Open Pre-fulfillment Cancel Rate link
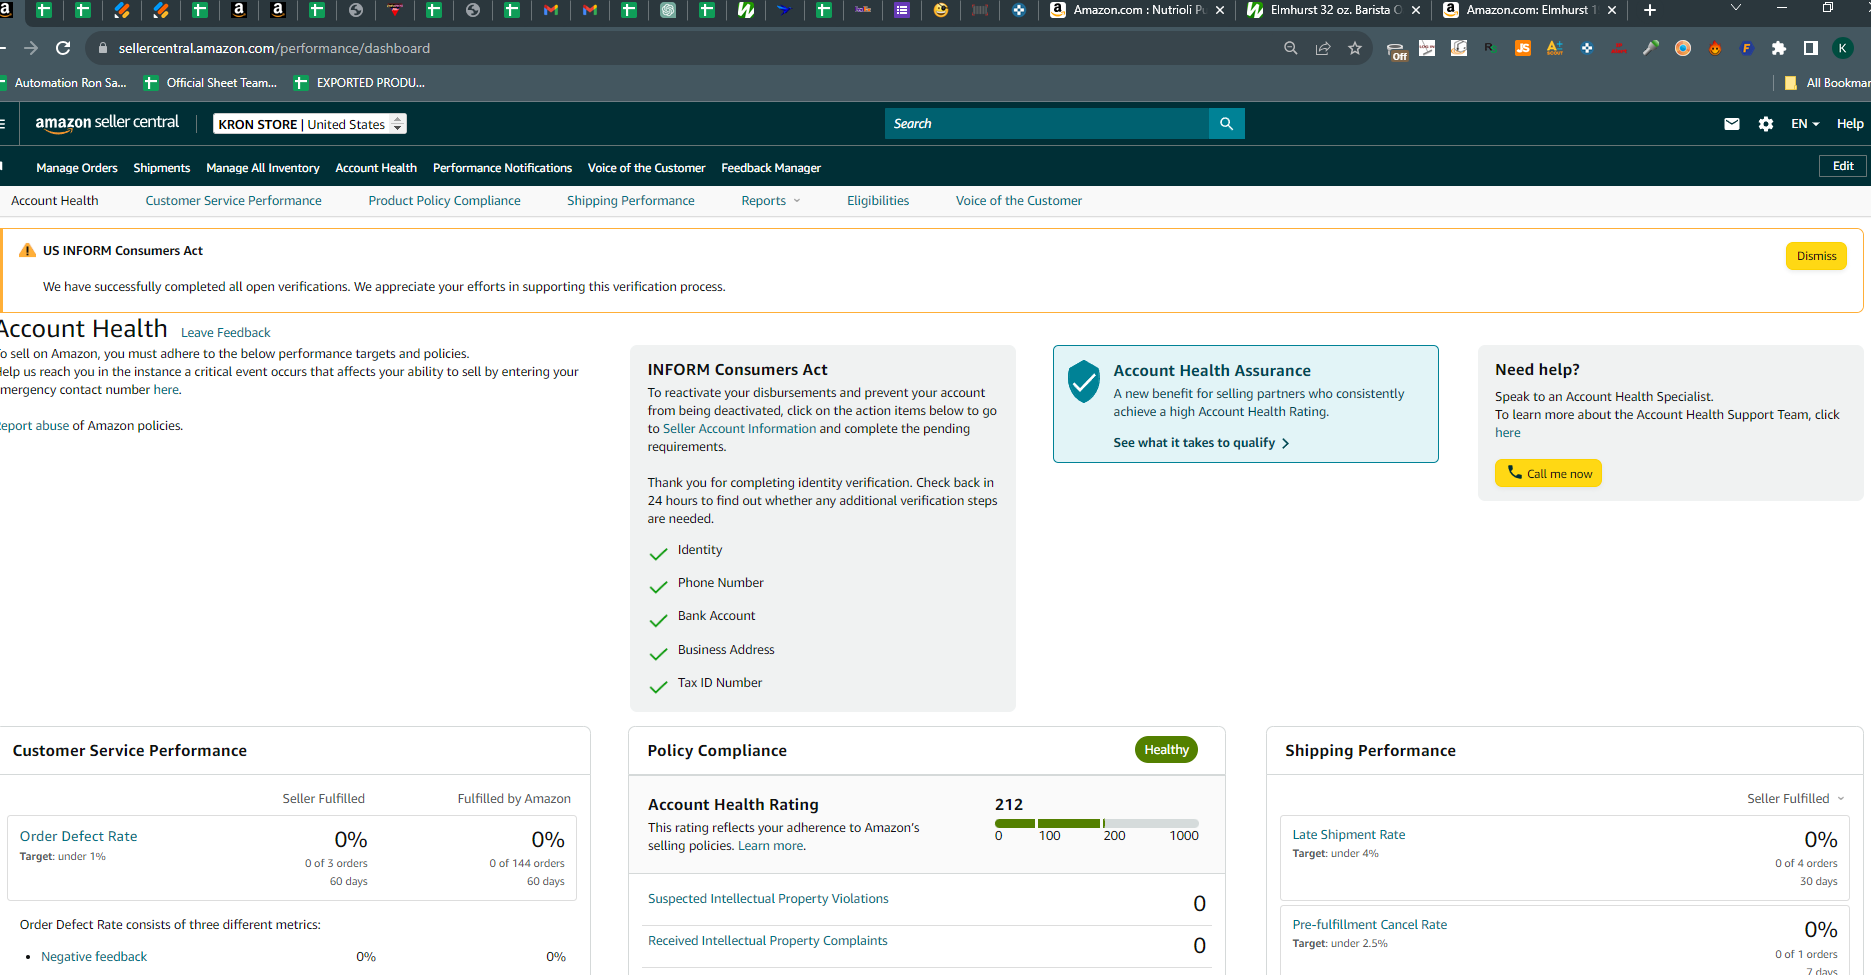 pyautogui.click(x=1369, y=925)
